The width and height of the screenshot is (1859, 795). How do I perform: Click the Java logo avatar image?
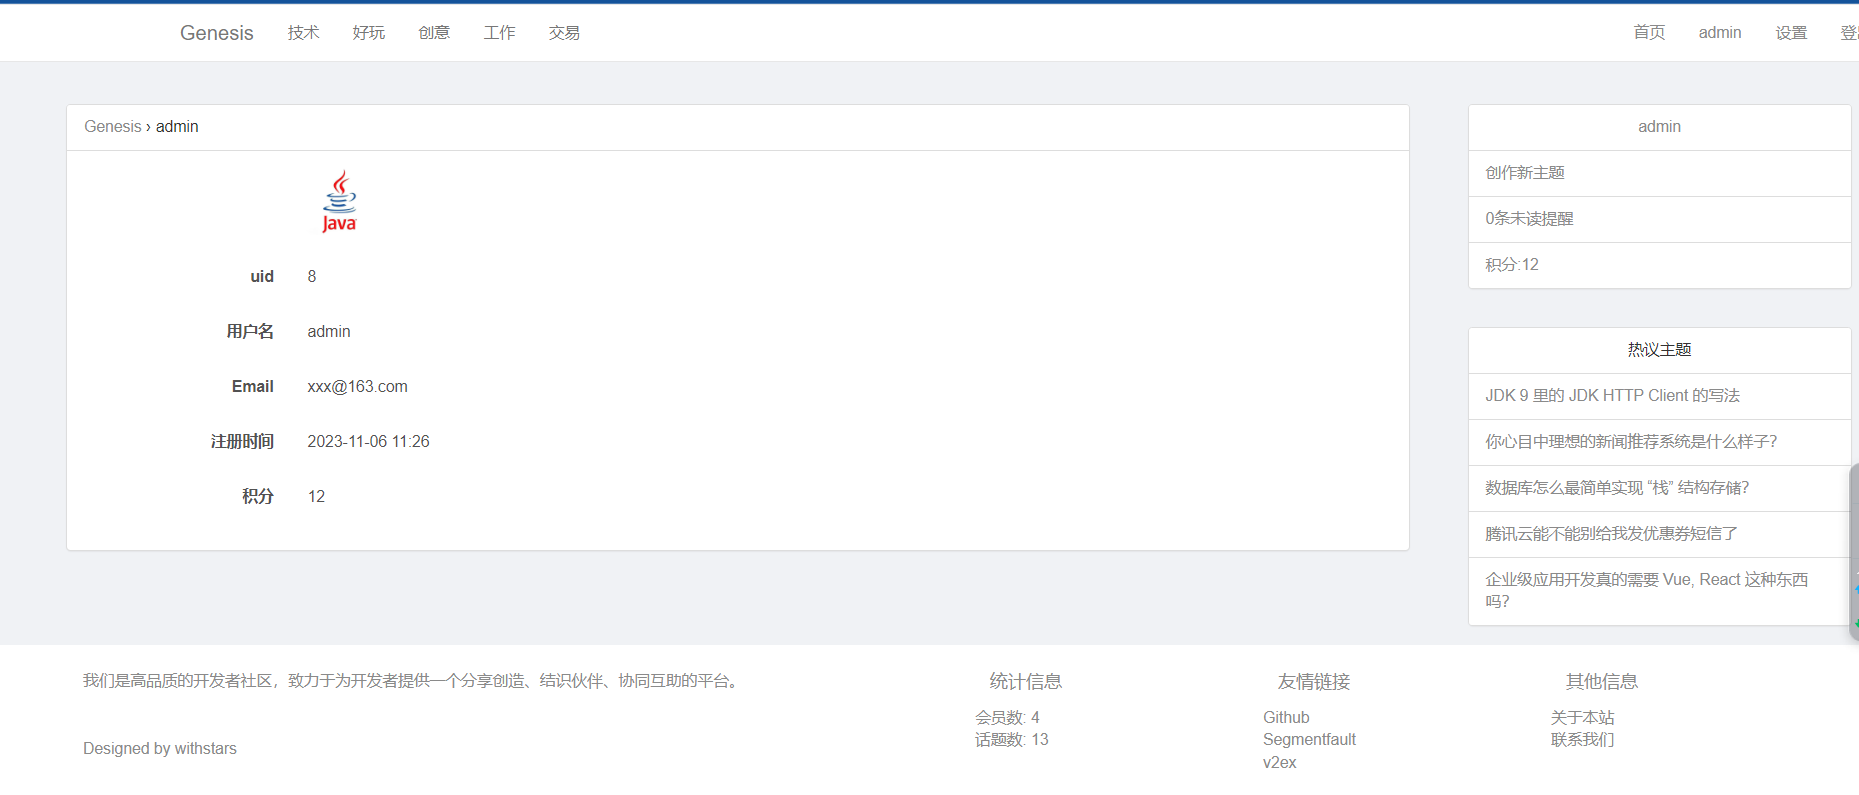point(339,201)
